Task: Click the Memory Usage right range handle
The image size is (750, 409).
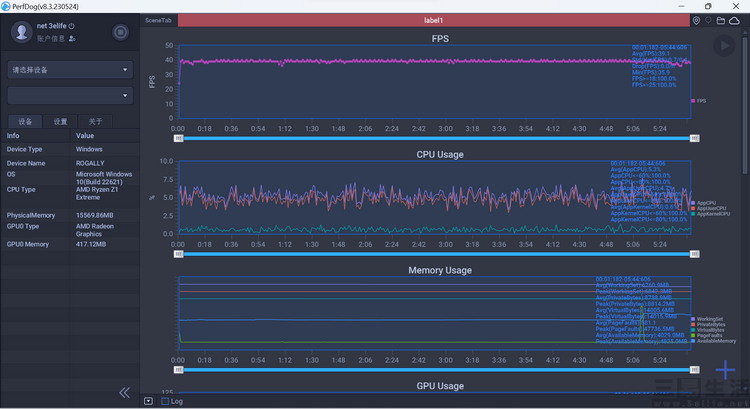Action: [x=695, y=370]
